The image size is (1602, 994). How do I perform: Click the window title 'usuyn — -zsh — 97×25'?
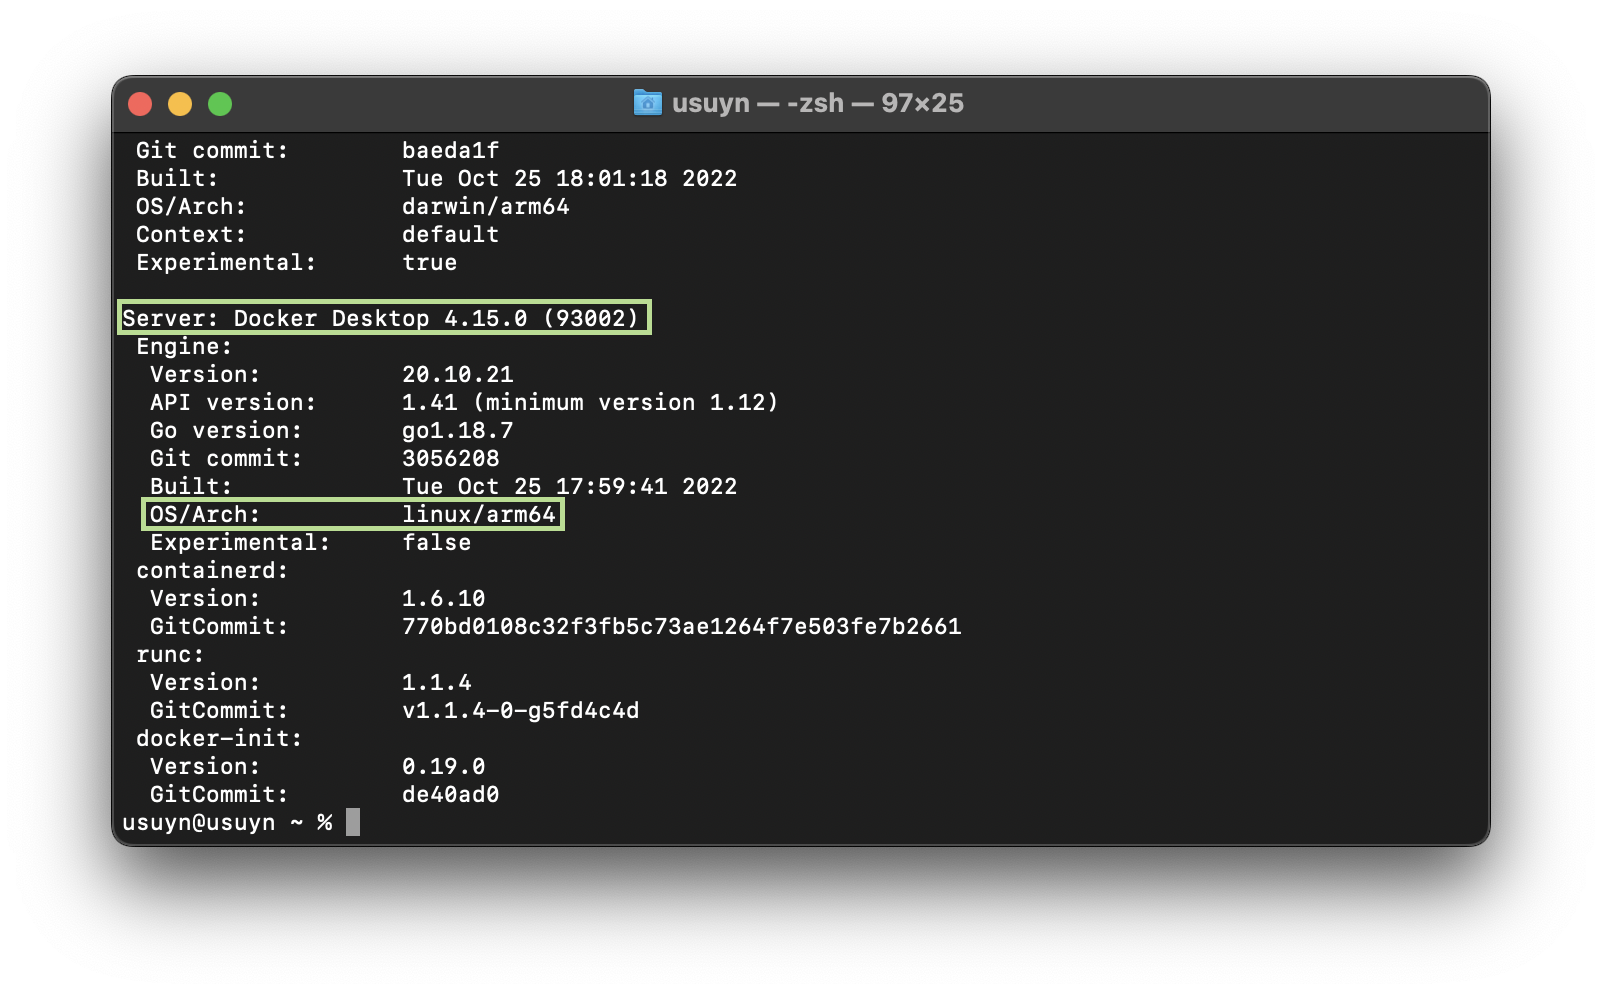coord(817,103)
